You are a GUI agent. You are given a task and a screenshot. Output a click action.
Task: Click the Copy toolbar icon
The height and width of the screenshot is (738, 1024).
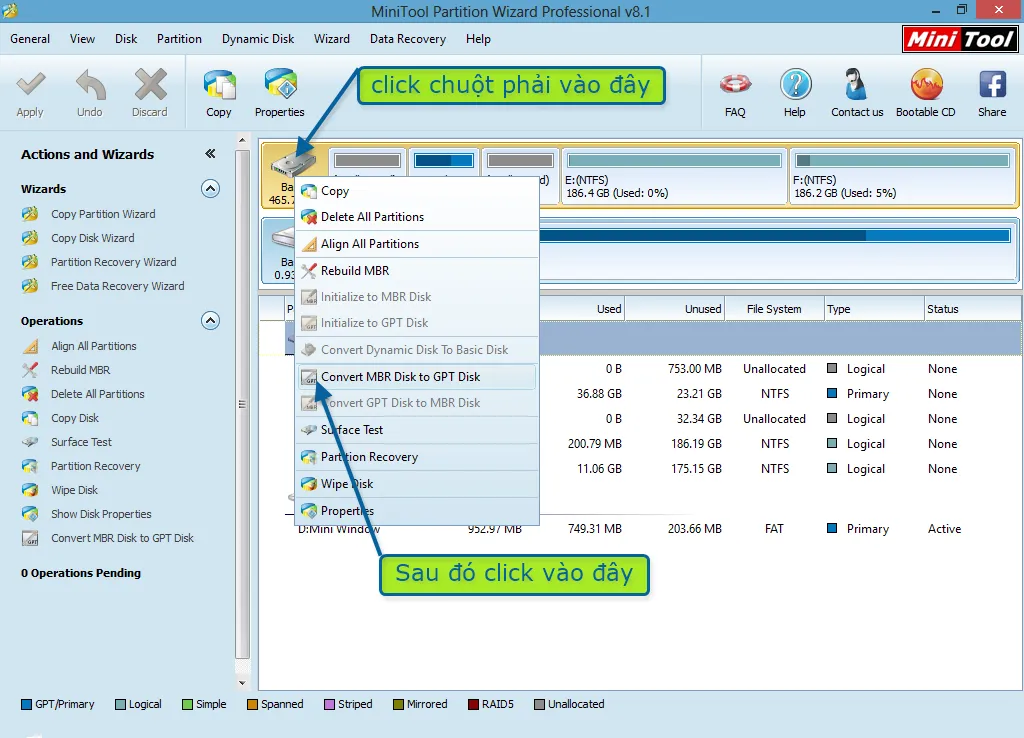coord(219,85)
